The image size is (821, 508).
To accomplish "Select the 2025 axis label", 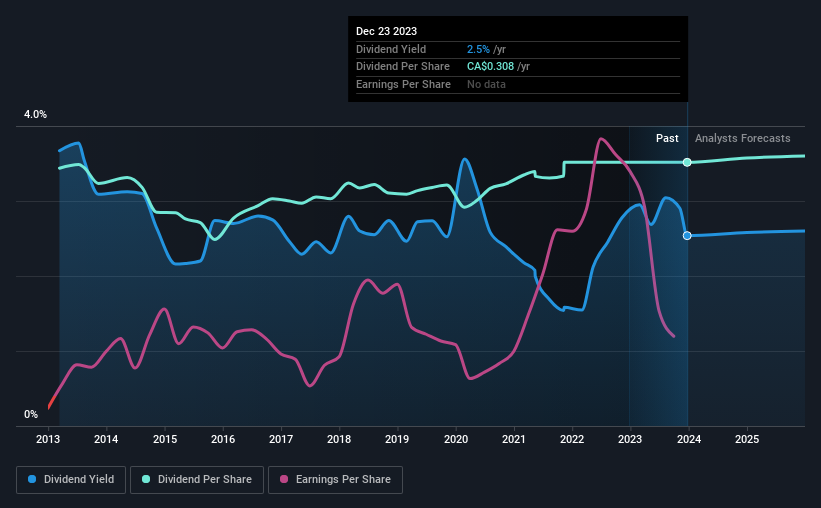I will click(x=747, y=439).
